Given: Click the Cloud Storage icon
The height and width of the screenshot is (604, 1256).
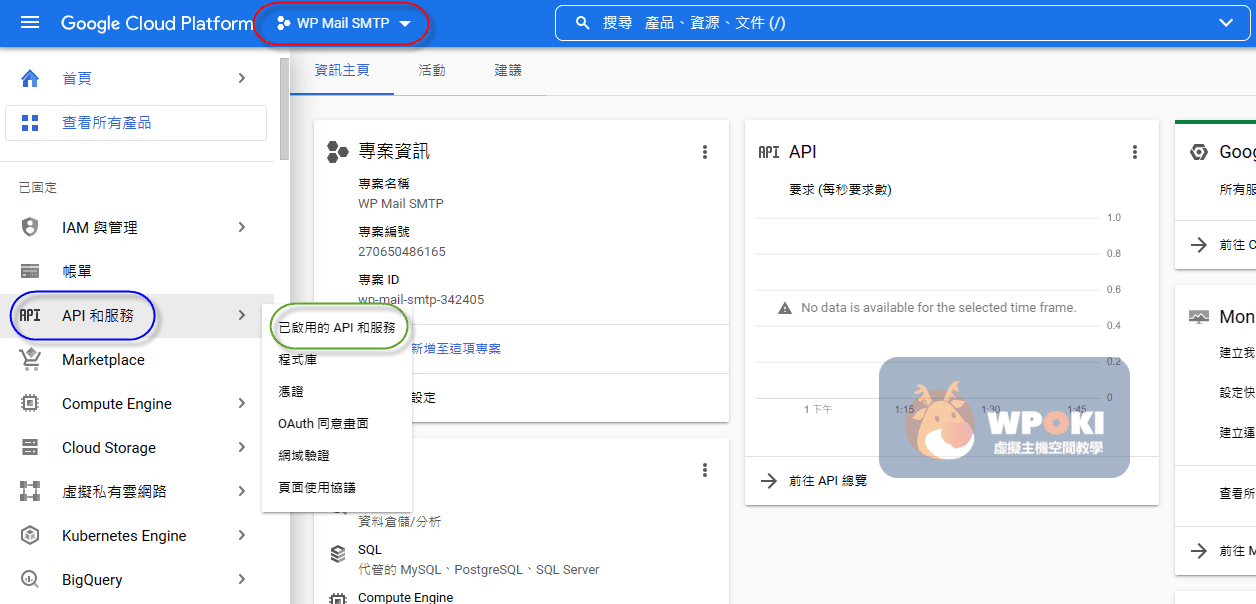Looking at the screenshot, I should [30, 448].
